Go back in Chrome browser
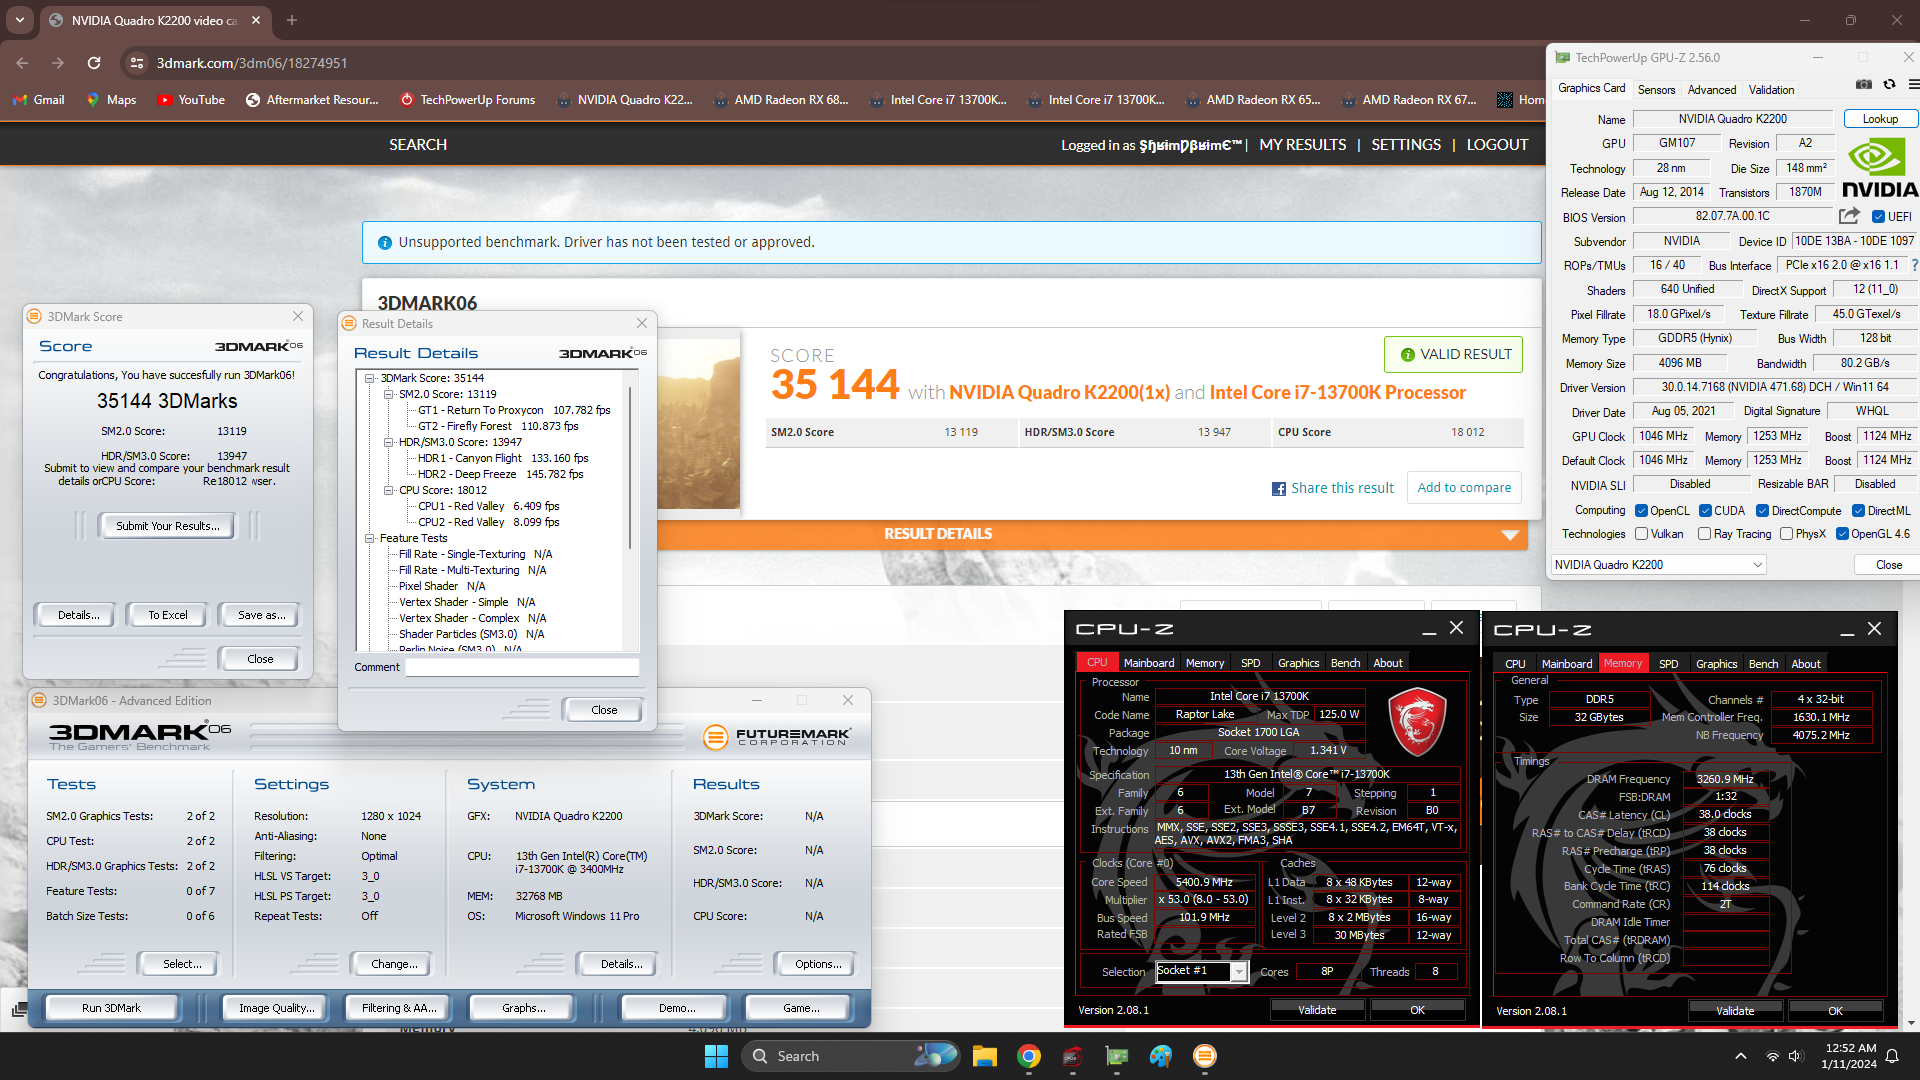The image size is (1920, 1080). point(22,63)
